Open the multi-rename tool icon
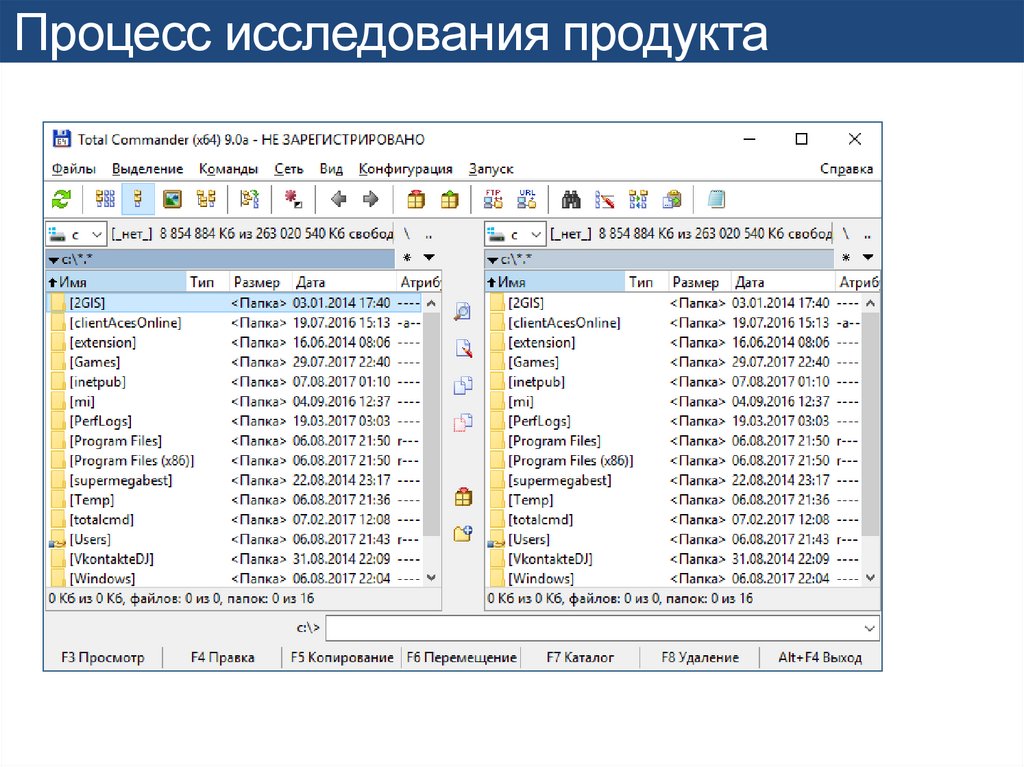This screenshot has height=767, width=1024. [605, 199]
